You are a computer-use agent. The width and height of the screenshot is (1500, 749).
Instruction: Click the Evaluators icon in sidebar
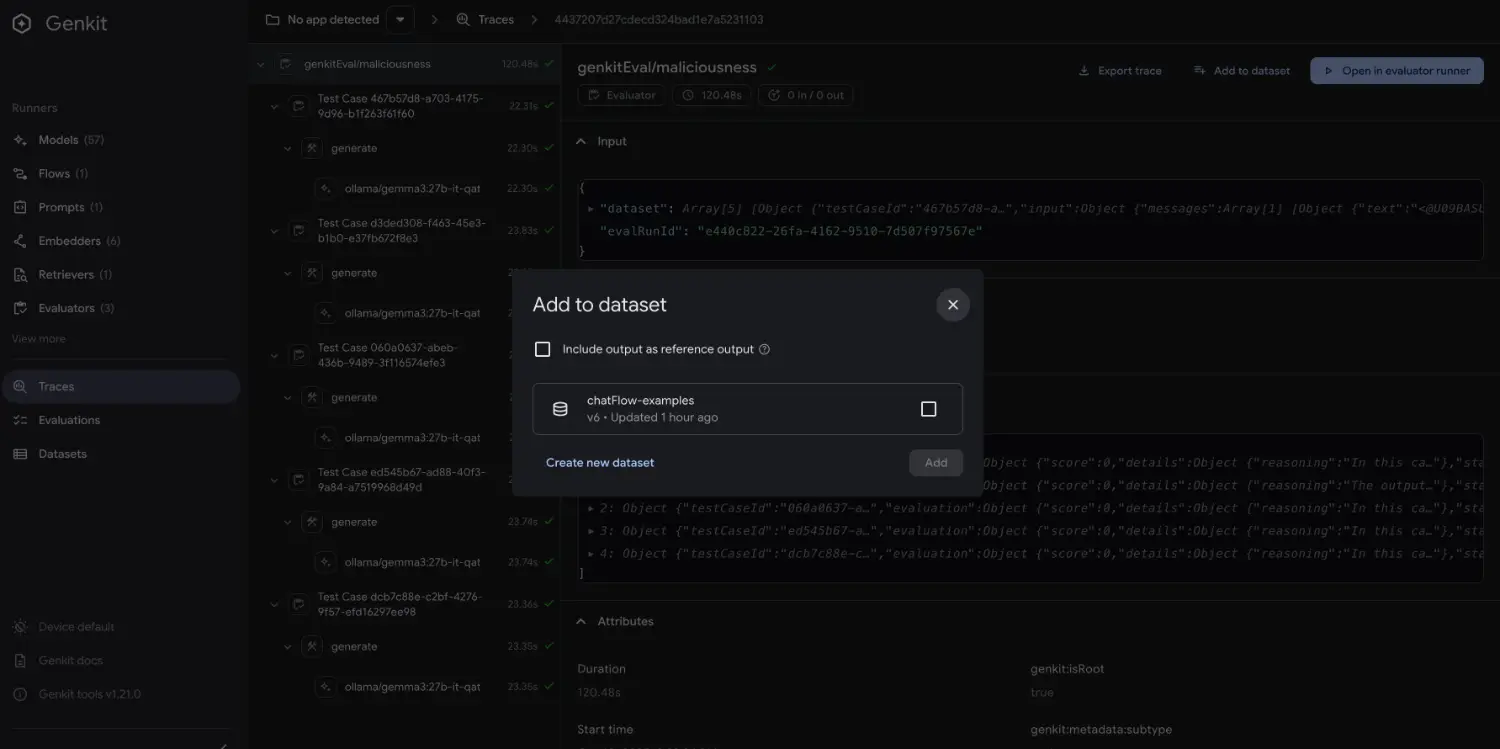point(20,308)
